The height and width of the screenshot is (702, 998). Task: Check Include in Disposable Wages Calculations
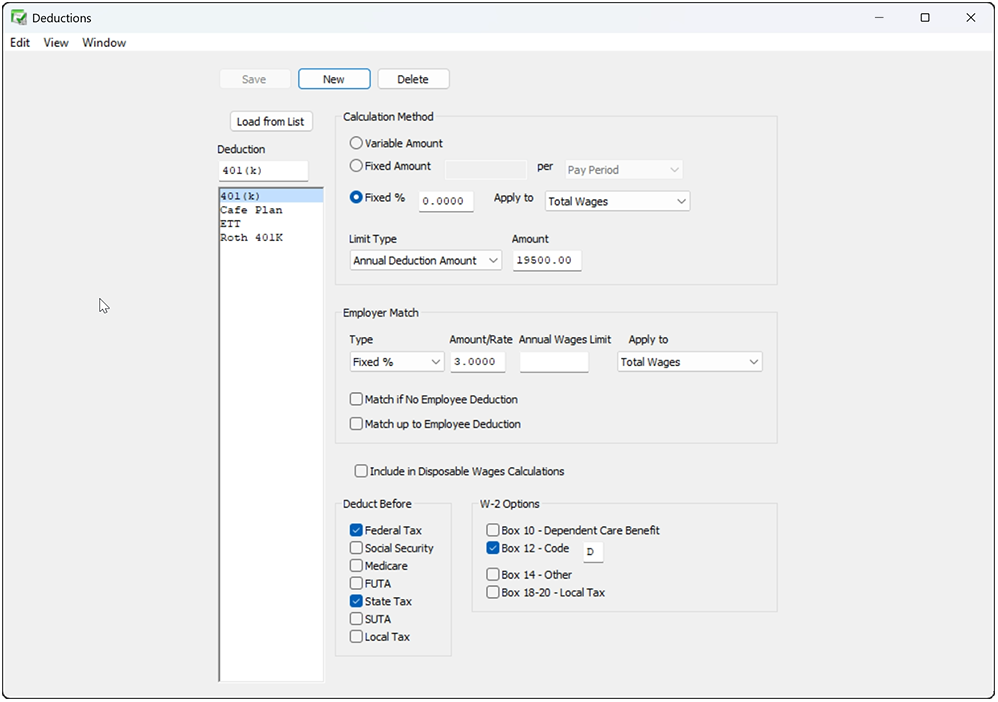tap(361, 471)
